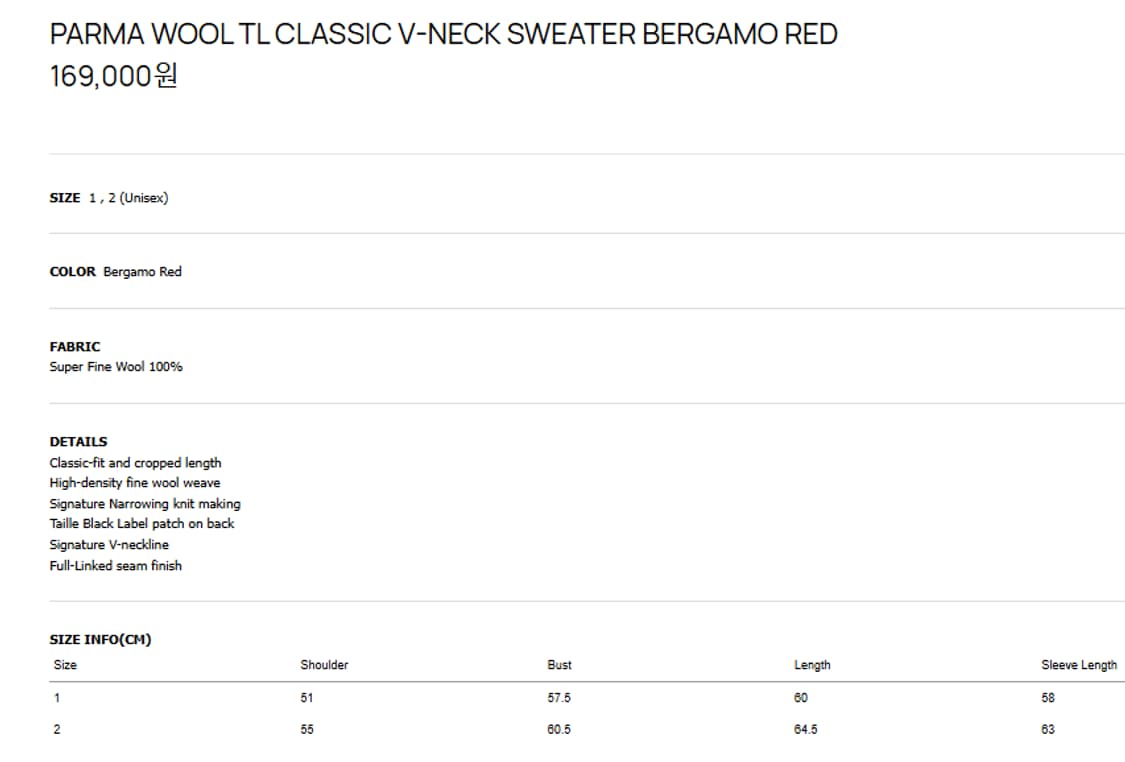Click 'High-density fine wool weave' detail line
The image size is (1125, 762).
tap(135, 483)
